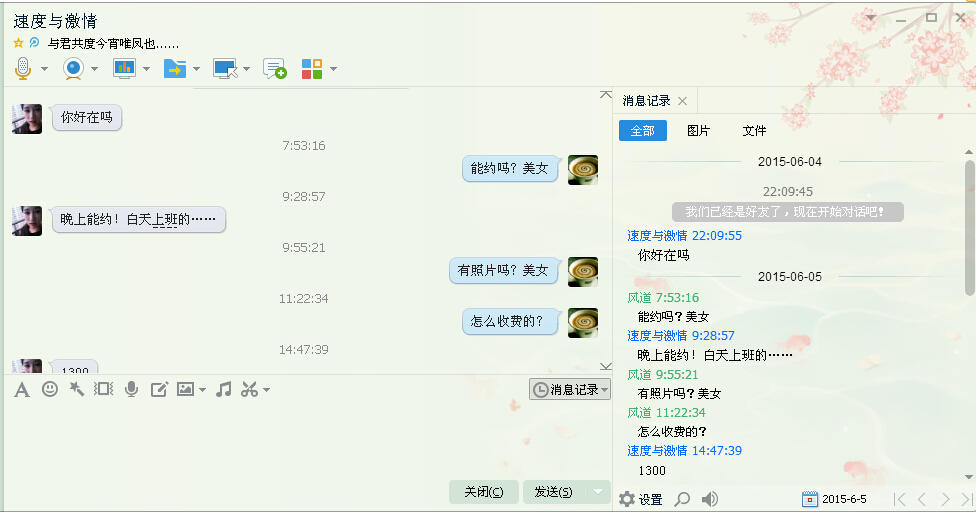Click the font settings 'A' icon
Viewport: 976px width, 512px height.
click(22, 389)
